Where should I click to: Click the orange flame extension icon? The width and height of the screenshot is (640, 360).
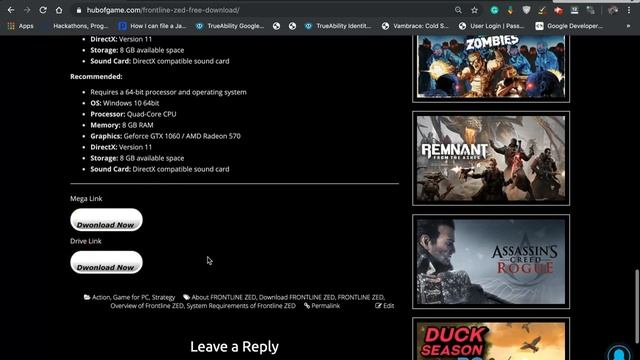(x=510, y=10)
